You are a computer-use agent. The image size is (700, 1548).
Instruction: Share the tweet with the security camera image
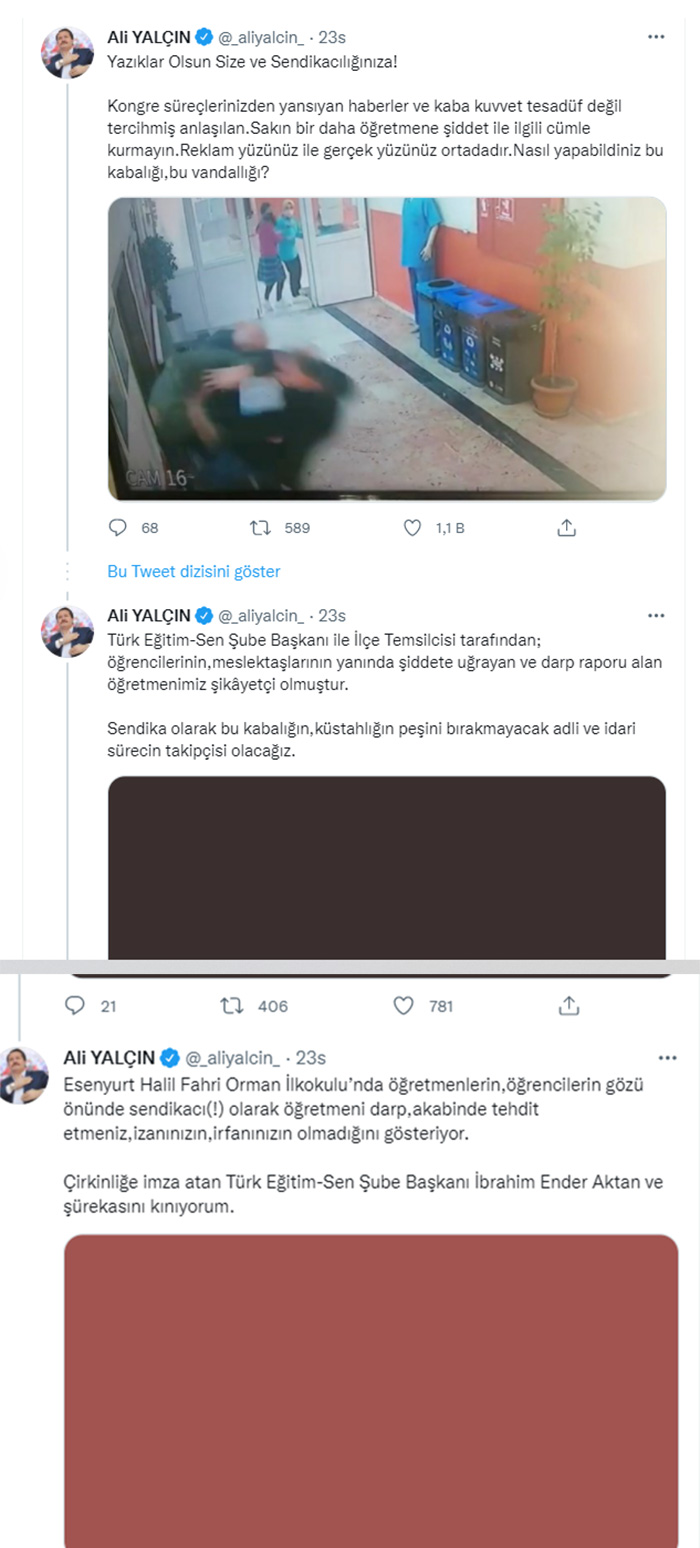[566, 527]
